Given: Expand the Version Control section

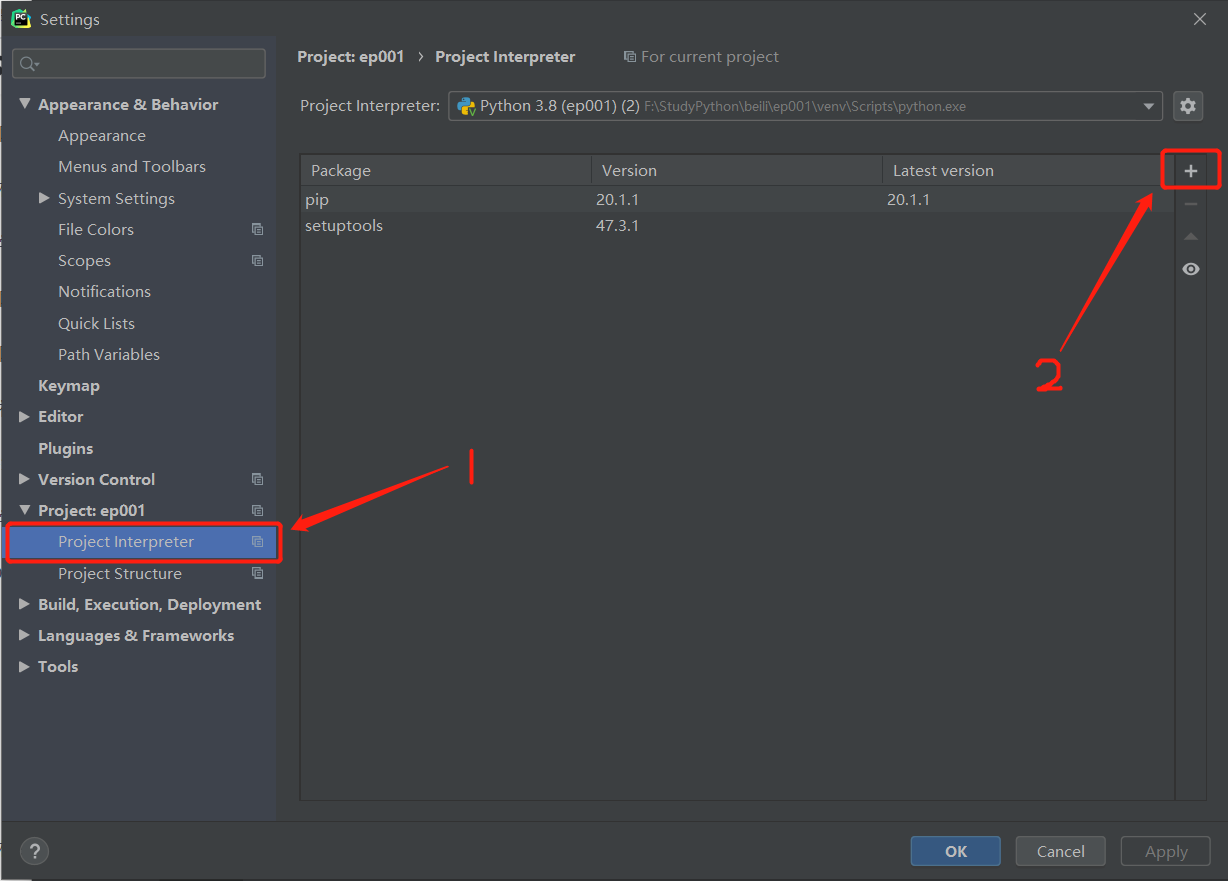Looking at the screenshot, I should point(25,479).
